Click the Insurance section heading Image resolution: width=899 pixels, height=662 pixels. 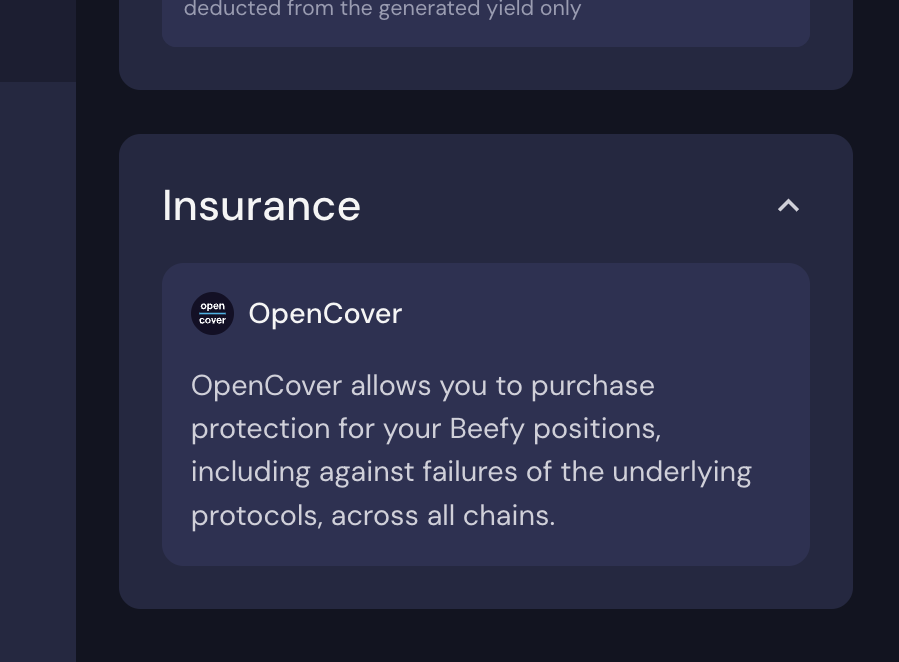pos(261,206)
